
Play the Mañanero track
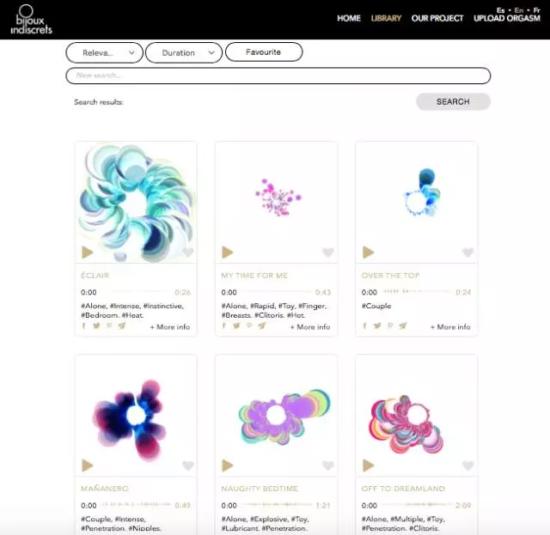(87, 465)
